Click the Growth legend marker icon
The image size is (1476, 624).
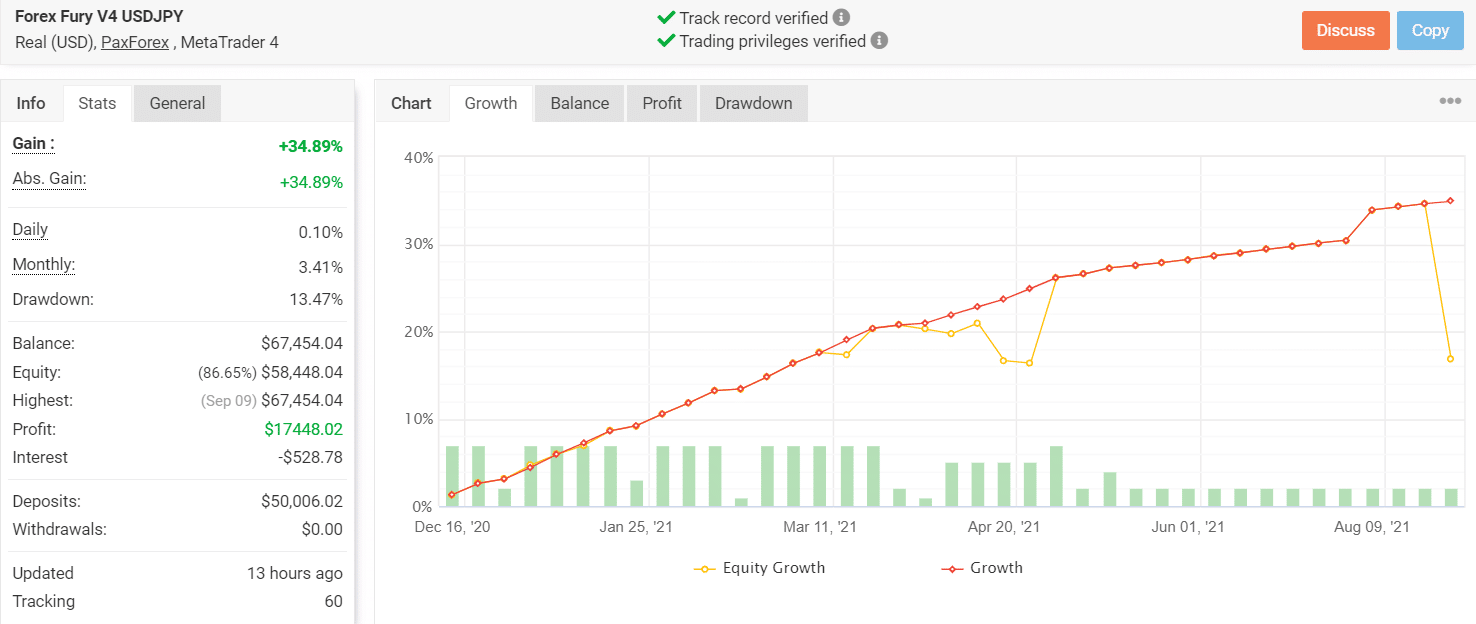[x=950, y=567]
